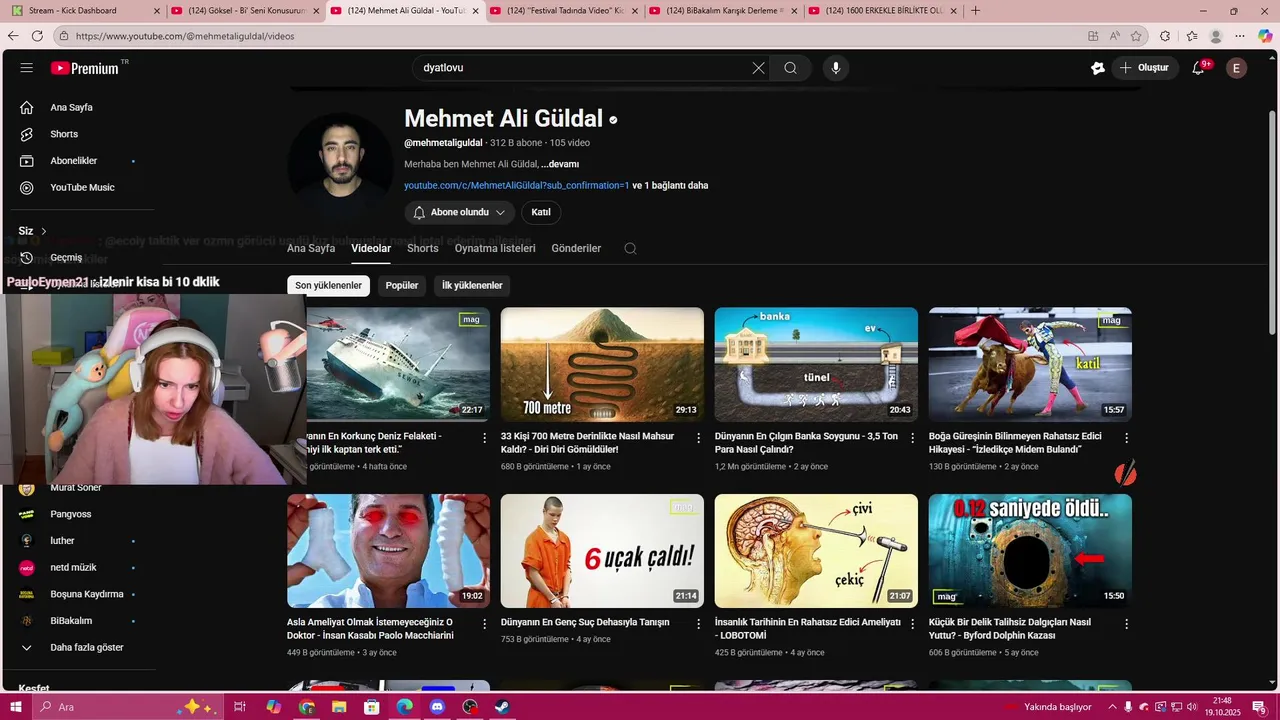1280x720 pixels.
Task: Select the Son yüklenenler filter chip
Action: click(328, 286)
